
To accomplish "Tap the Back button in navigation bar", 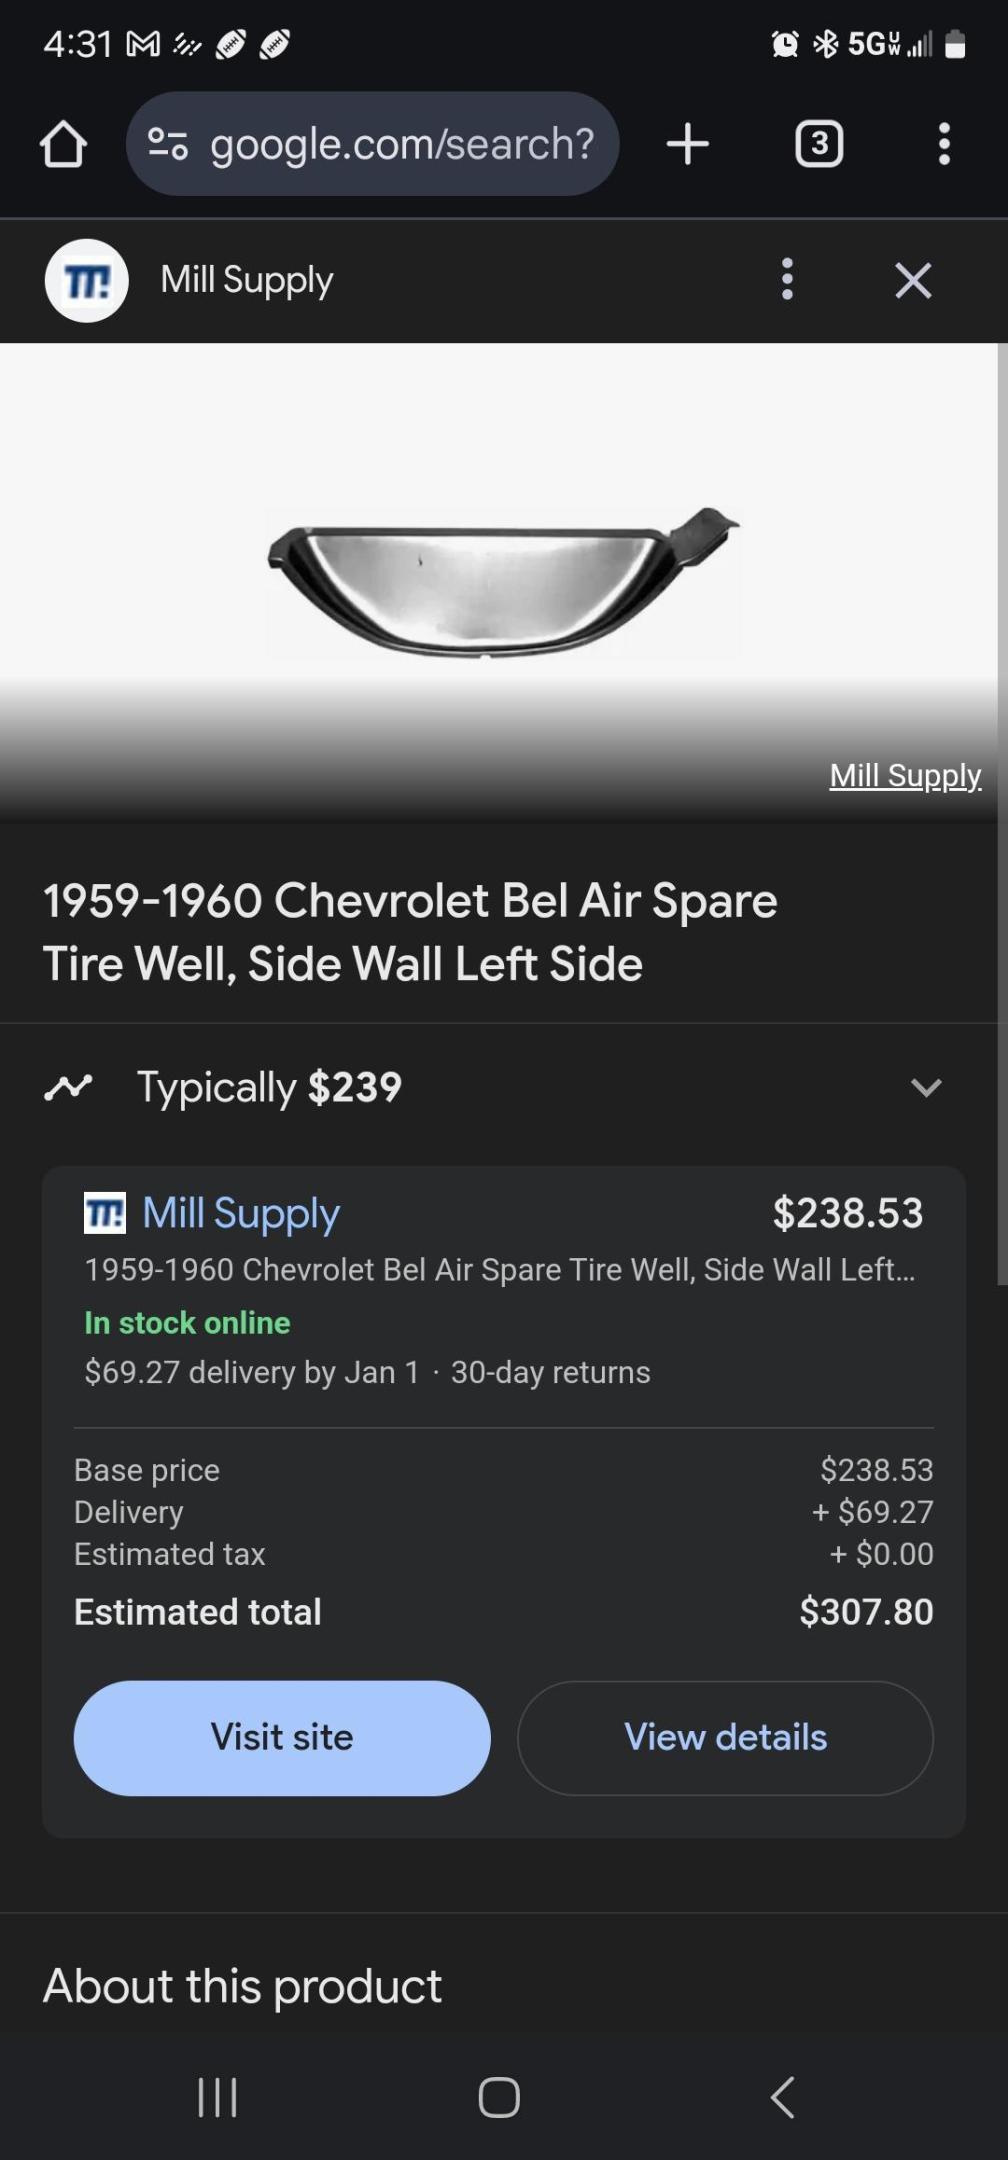I will click(783, 2098).
